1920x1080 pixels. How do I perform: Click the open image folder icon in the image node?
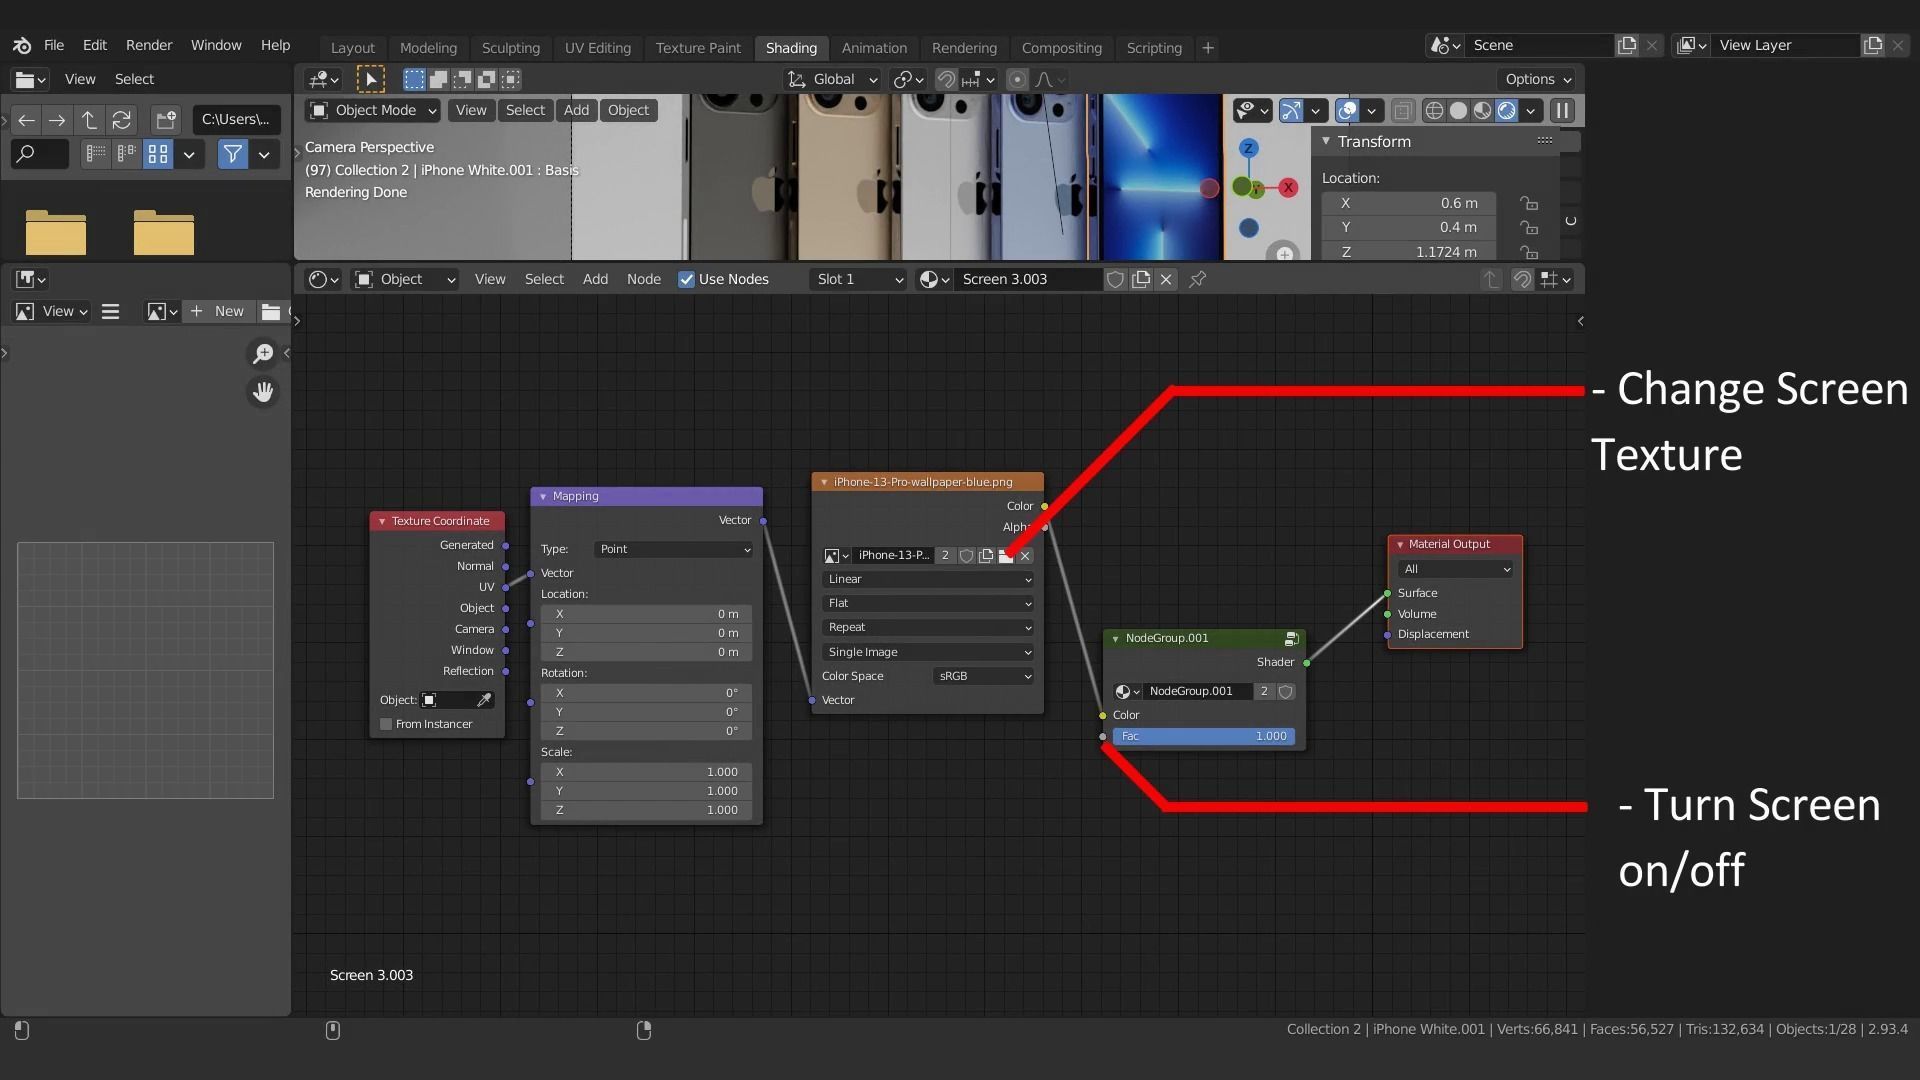point(1006,556)
